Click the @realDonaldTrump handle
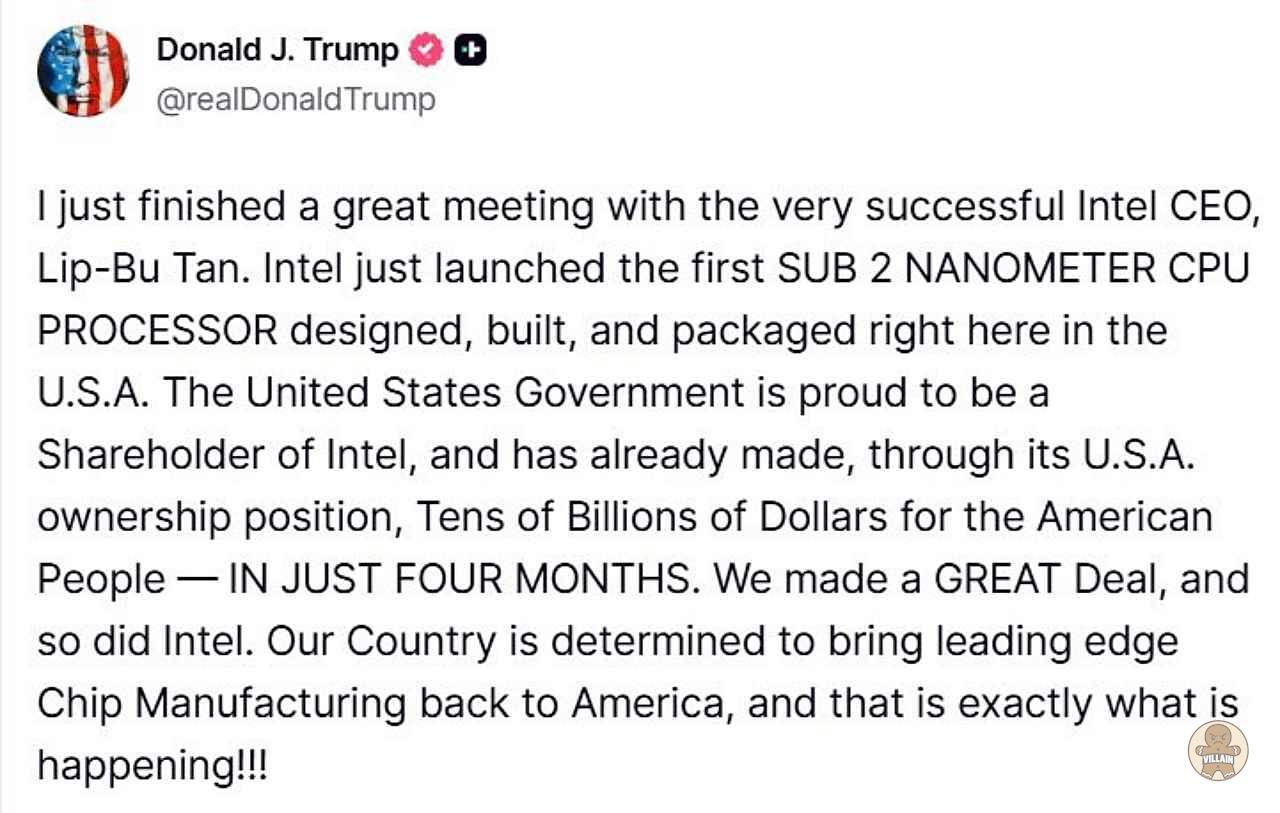Image resolution: width=1280 pixels, height=813 pixels. tap(296, 100)
